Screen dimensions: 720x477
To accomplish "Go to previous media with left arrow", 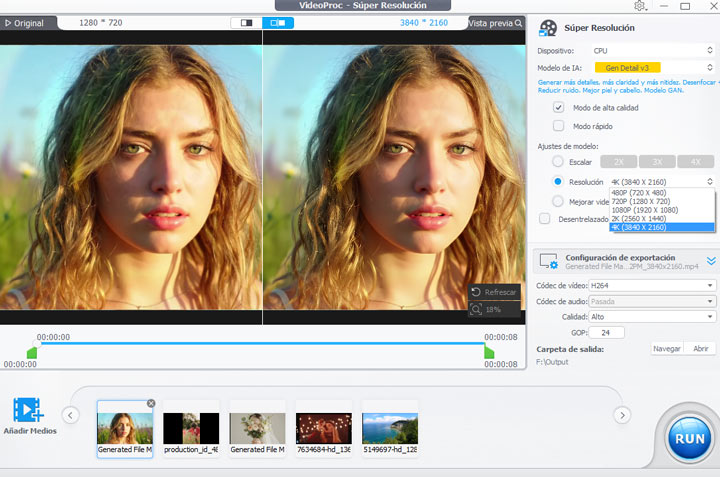I will point(70,415).
